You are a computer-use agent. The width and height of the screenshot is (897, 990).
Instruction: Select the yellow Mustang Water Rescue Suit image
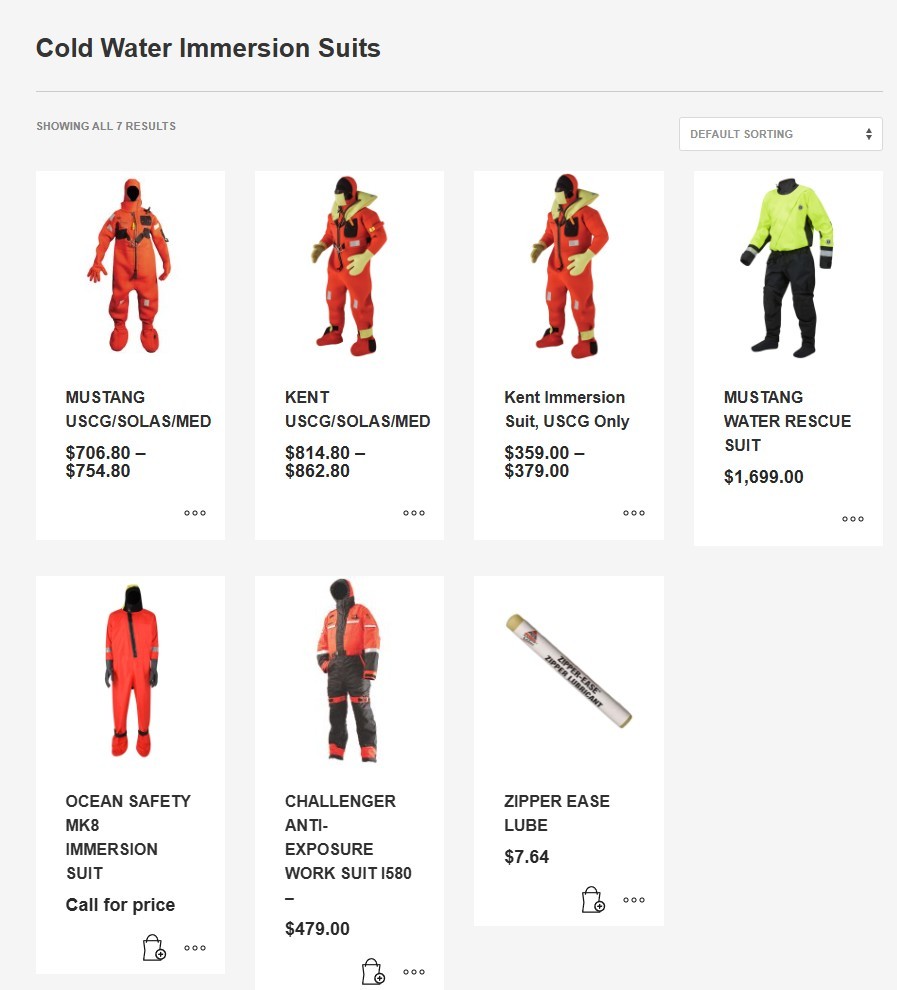tap(788, 266)
